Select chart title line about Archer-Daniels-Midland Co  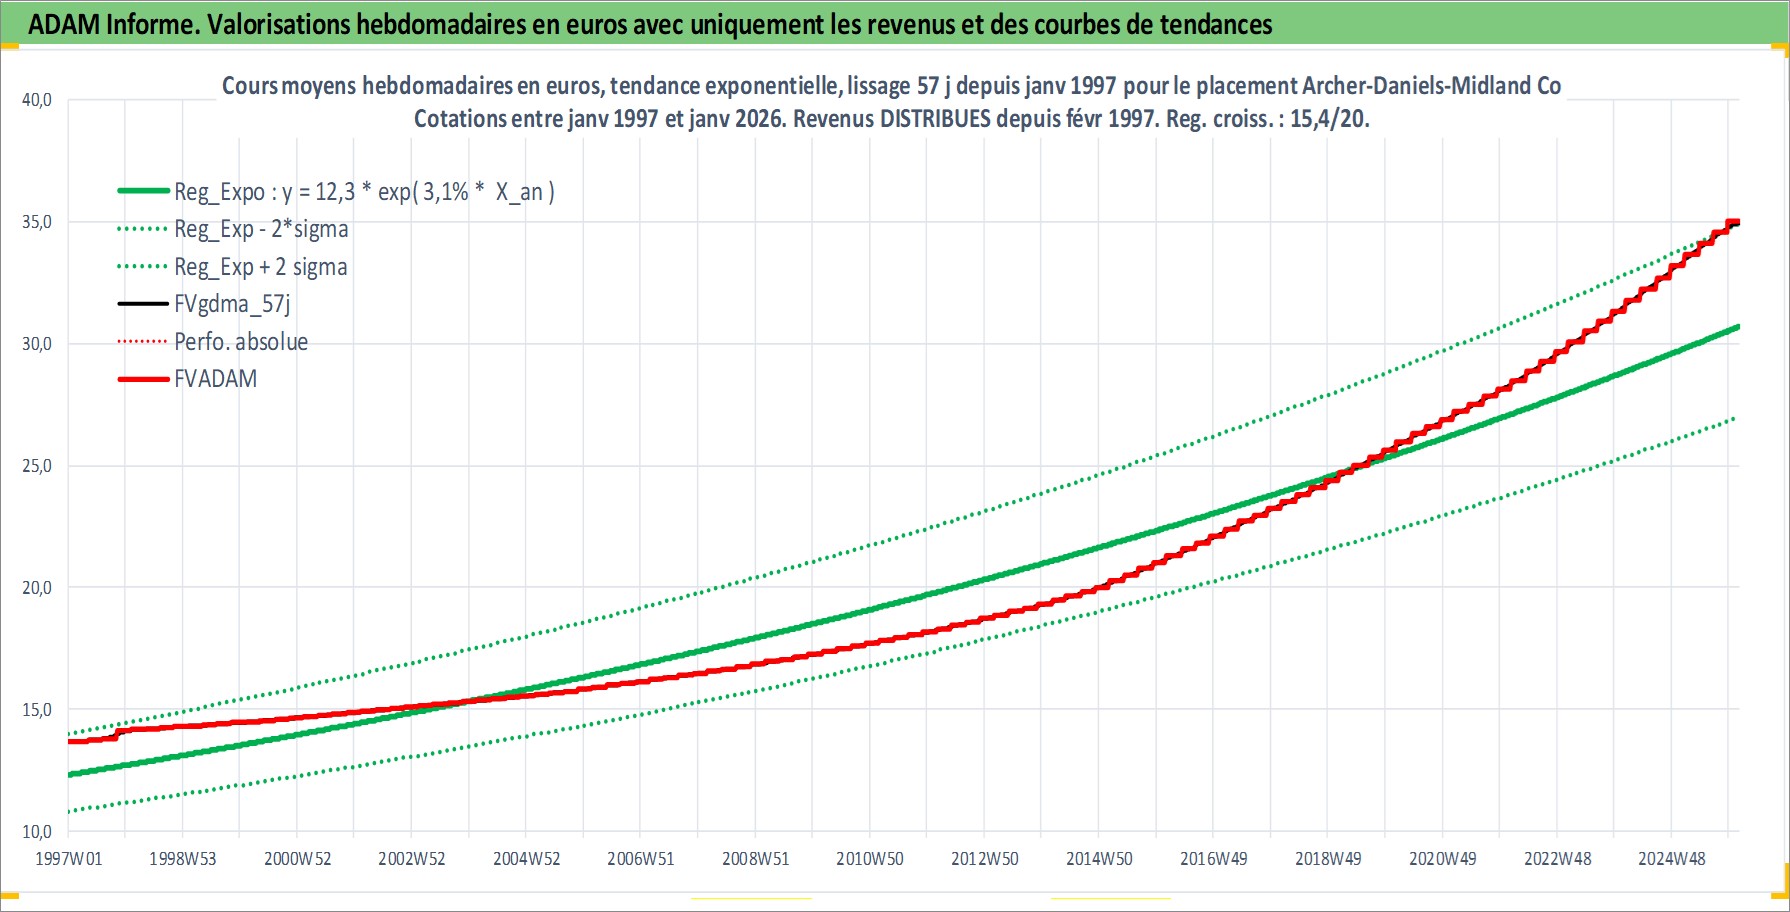pos(891,86)
